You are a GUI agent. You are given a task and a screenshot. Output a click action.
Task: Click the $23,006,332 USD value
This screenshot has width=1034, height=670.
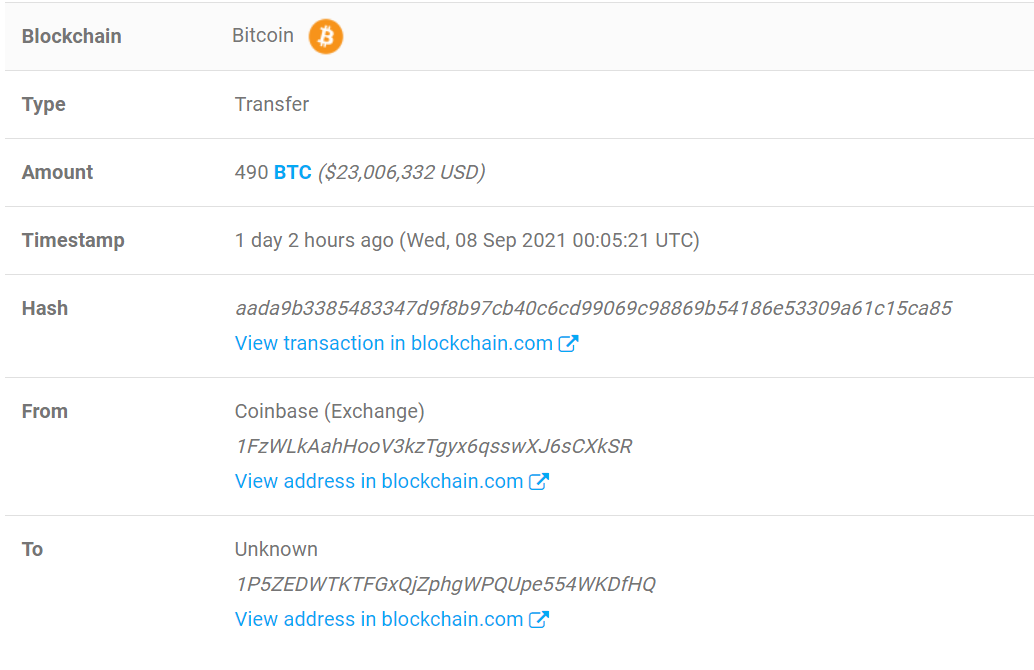tap(401, 173)
